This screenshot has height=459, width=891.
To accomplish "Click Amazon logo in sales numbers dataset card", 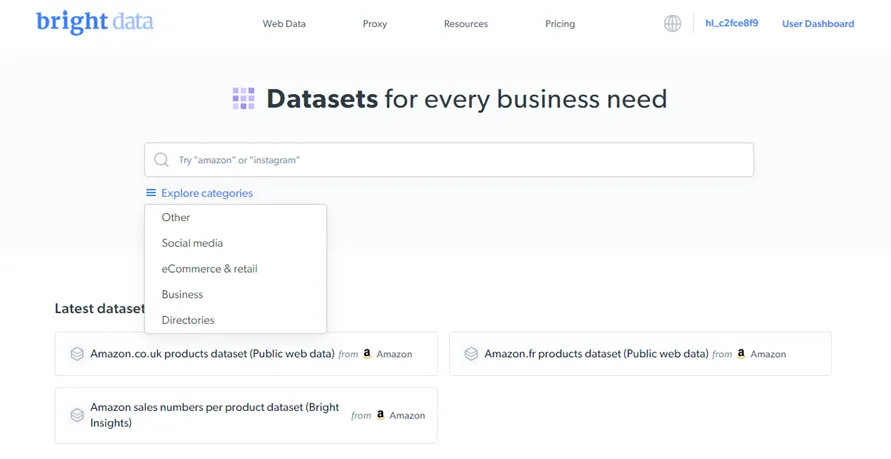I will [x=381, y=415].
